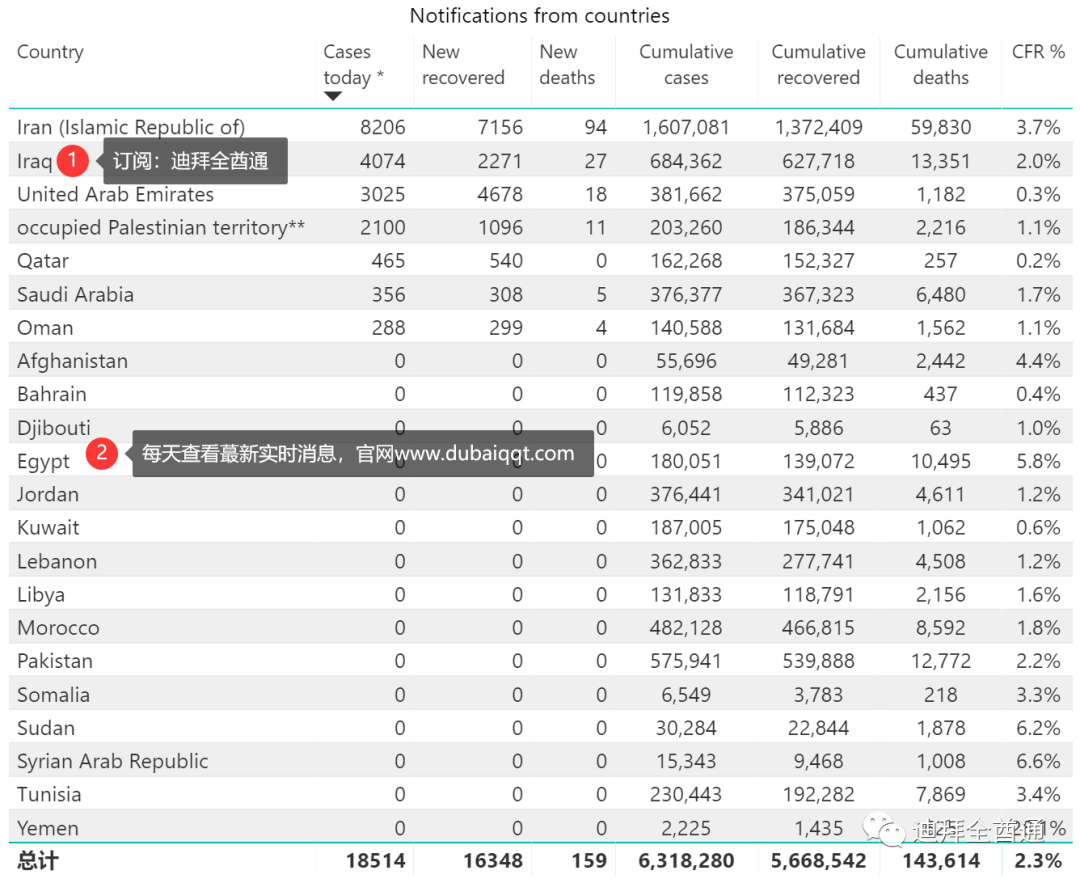Click Iraq cases today value 4074
The image size is (1080, 879).
pyautogui.click(x=382, y=161)
